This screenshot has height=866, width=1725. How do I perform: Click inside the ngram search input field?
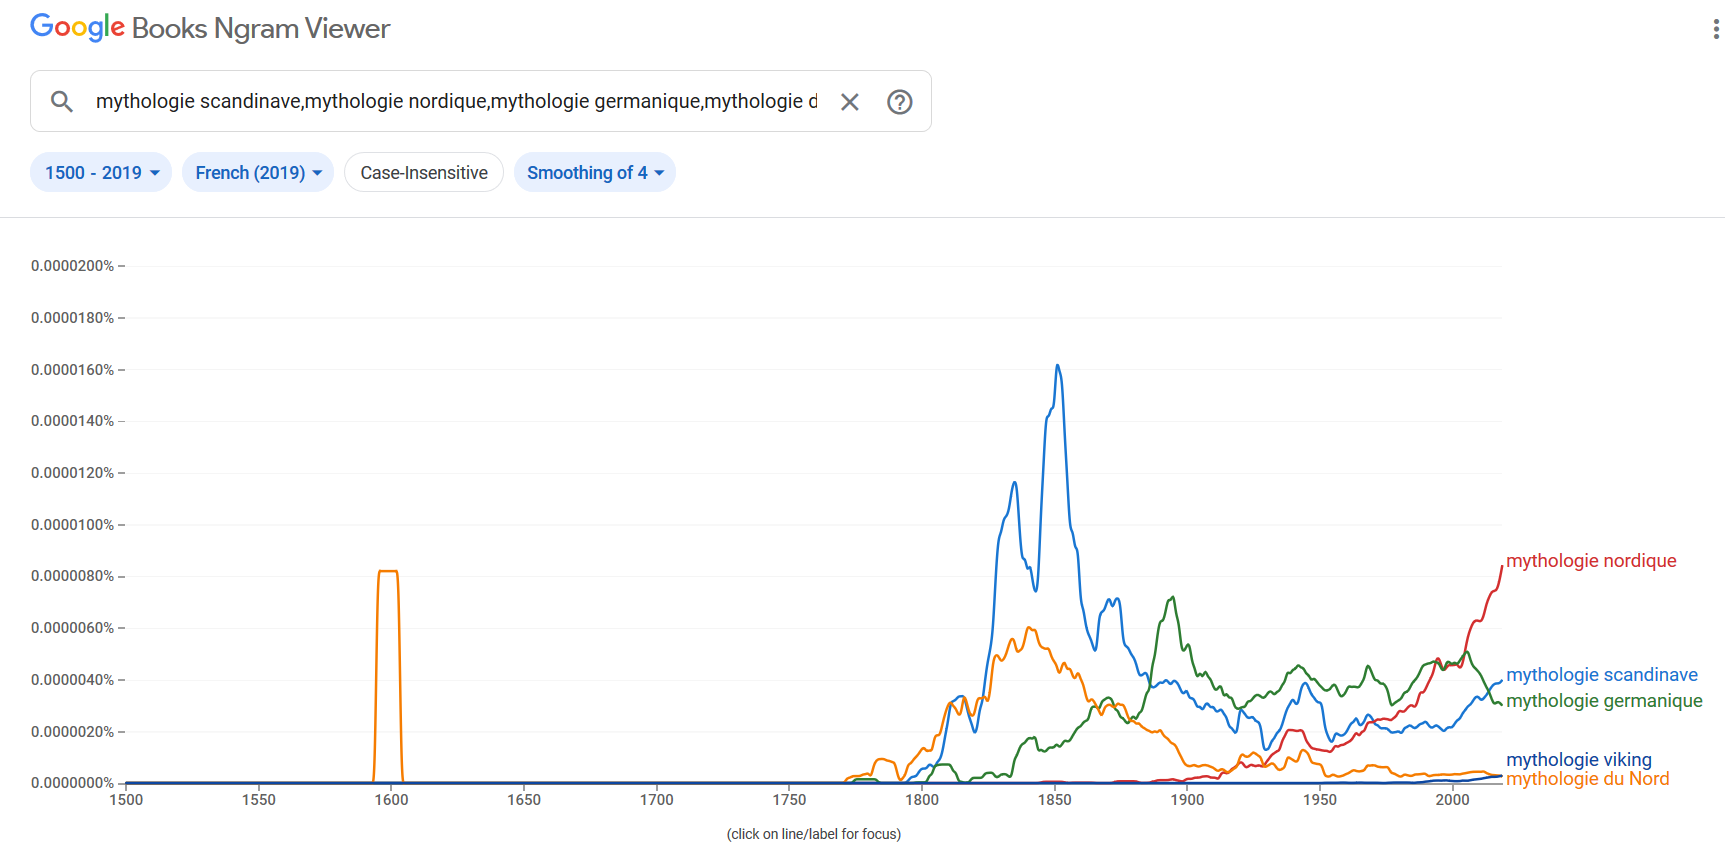pos(450,101)
